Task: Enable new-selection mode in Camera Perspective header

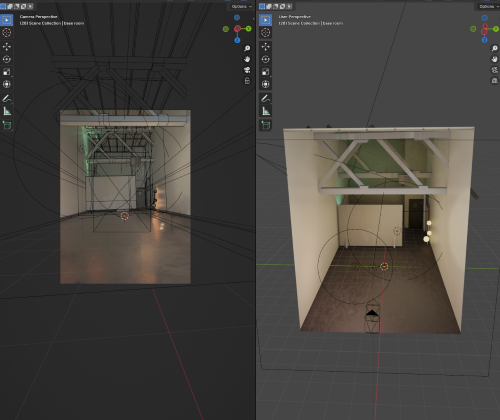Action: (x=3, y=6)
